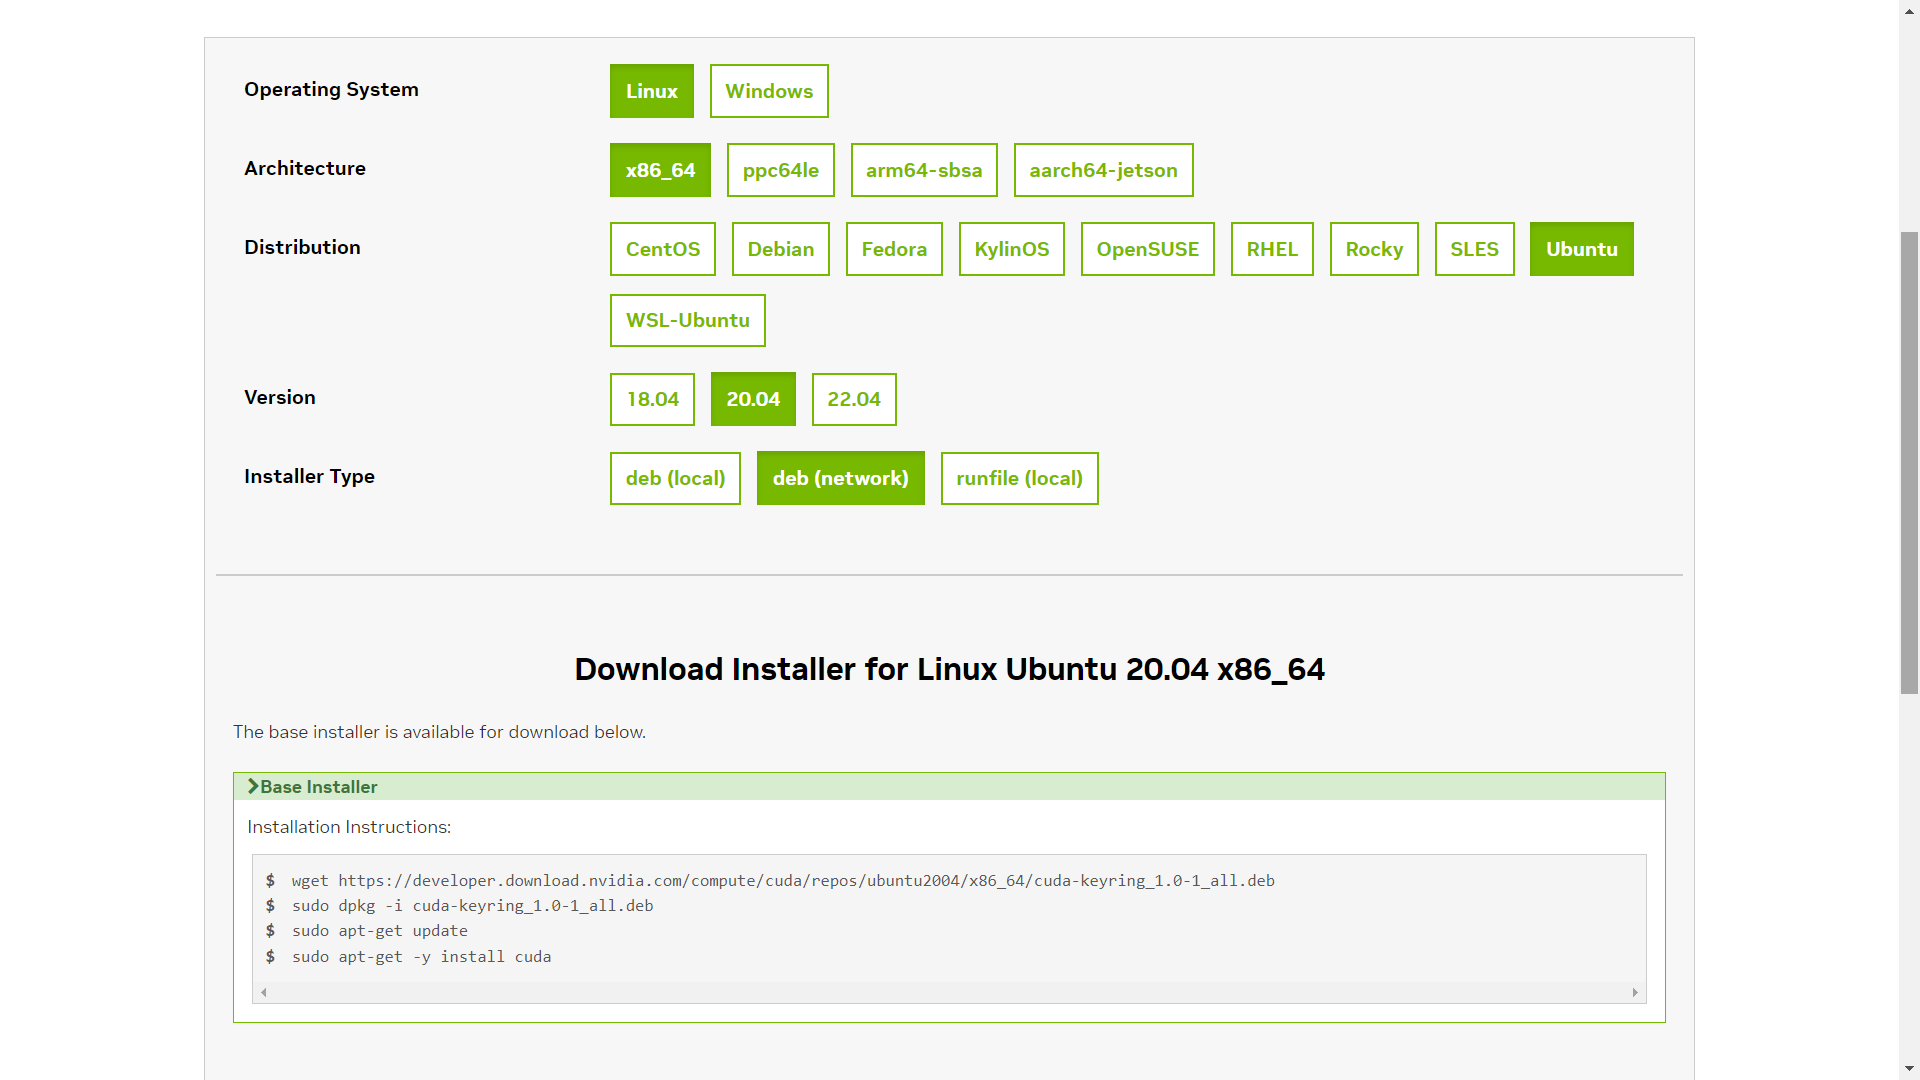
Task: Choose x86_64 architecture
Action: coord(660,170)
